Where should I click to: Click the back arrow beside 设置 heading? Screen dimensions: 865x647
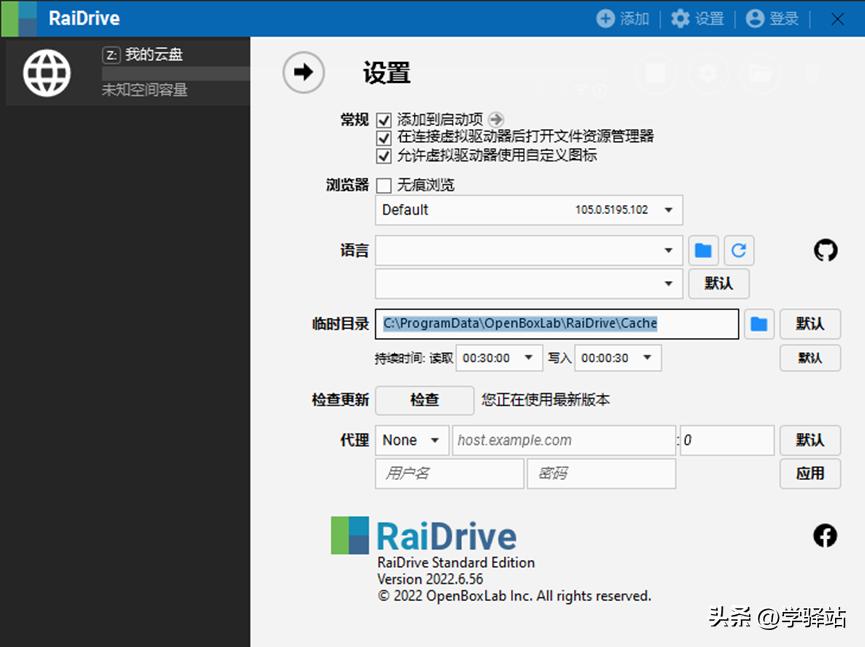tap(303, 73)
